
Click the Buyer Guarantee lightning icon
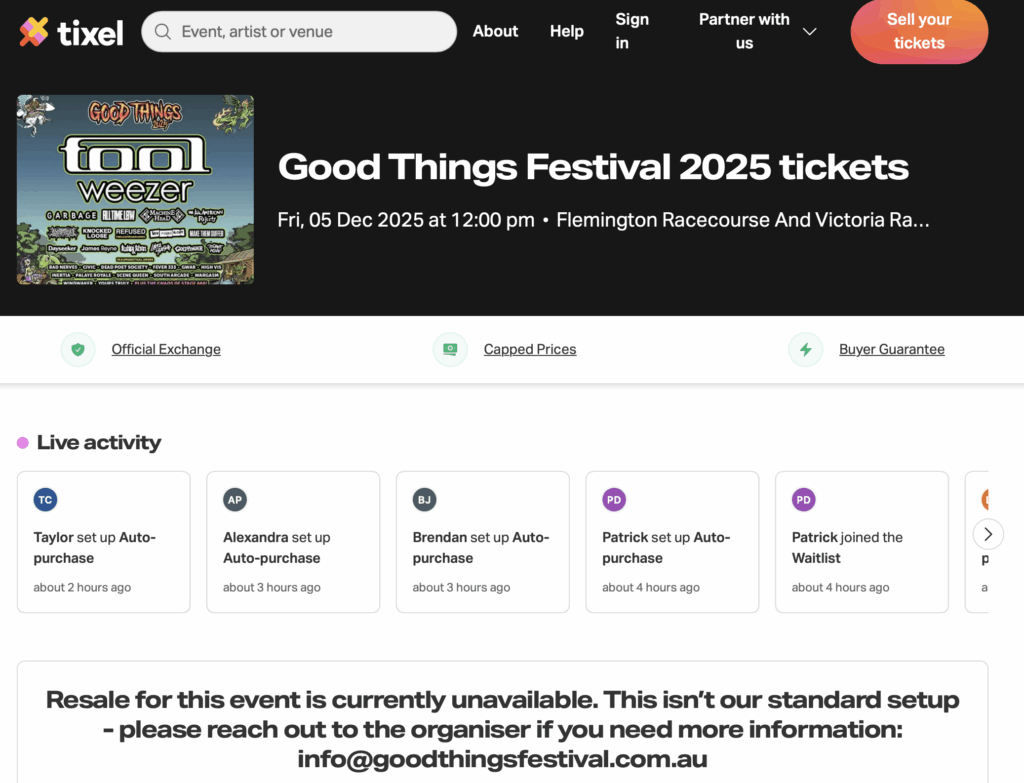pos(805,350)
